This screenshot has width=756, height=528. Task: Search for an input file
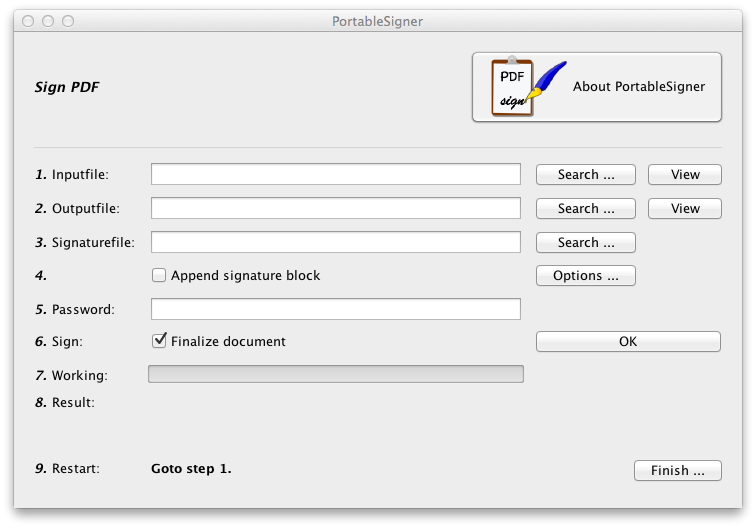point(586,175)
